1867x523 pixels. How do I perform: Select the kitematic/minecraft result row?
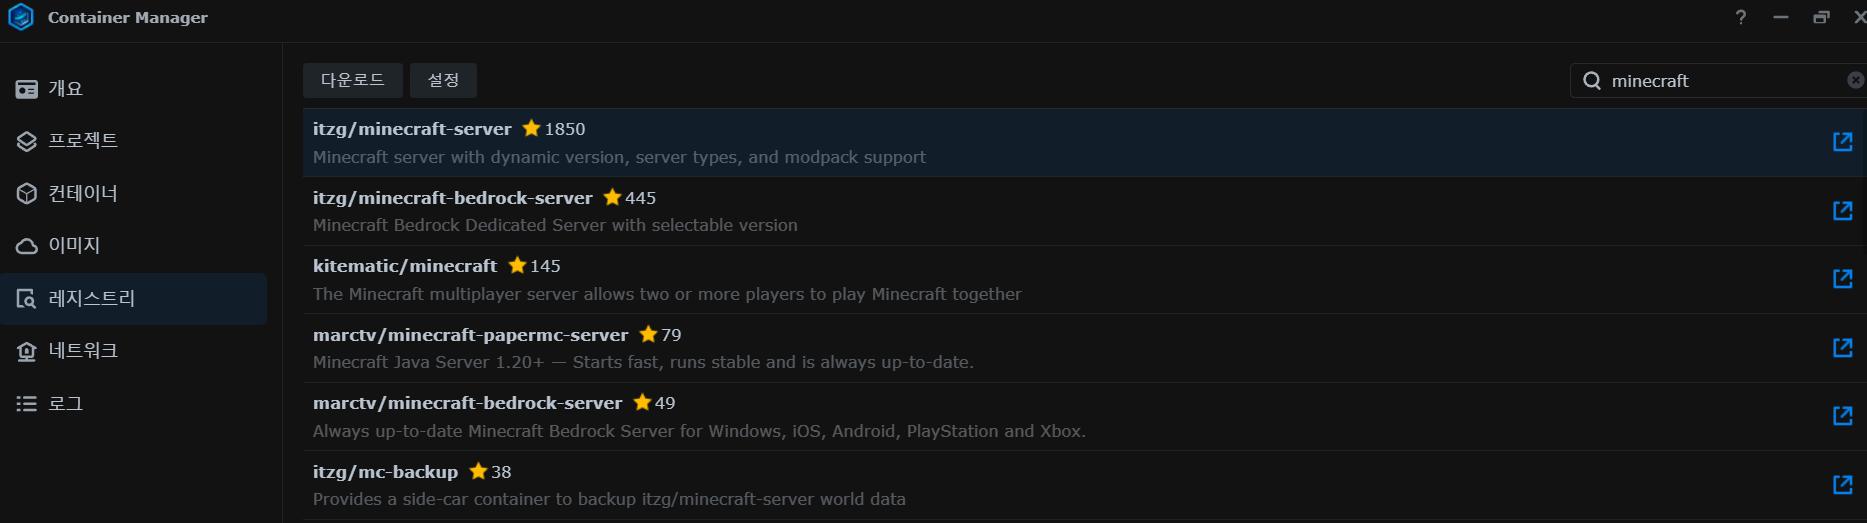click(x=900, y=280)
